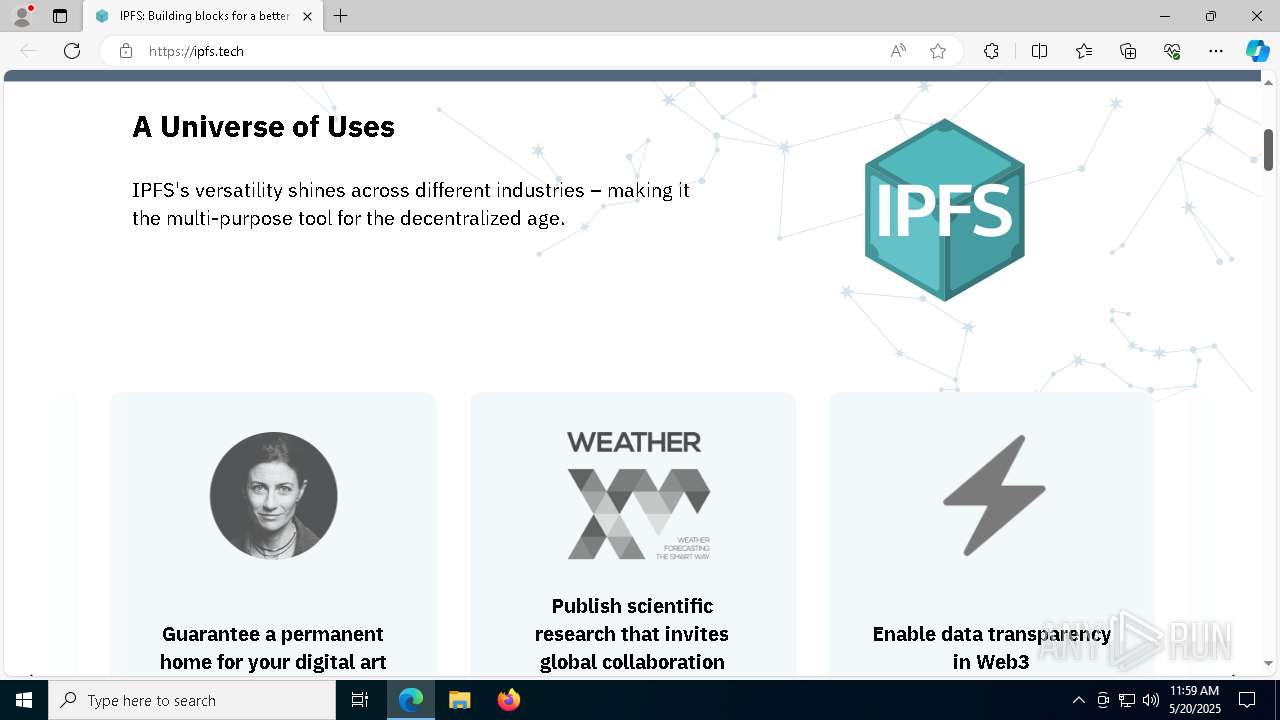Open a new browser tab
Screen dimensions: 1280x720
(341, 16)
